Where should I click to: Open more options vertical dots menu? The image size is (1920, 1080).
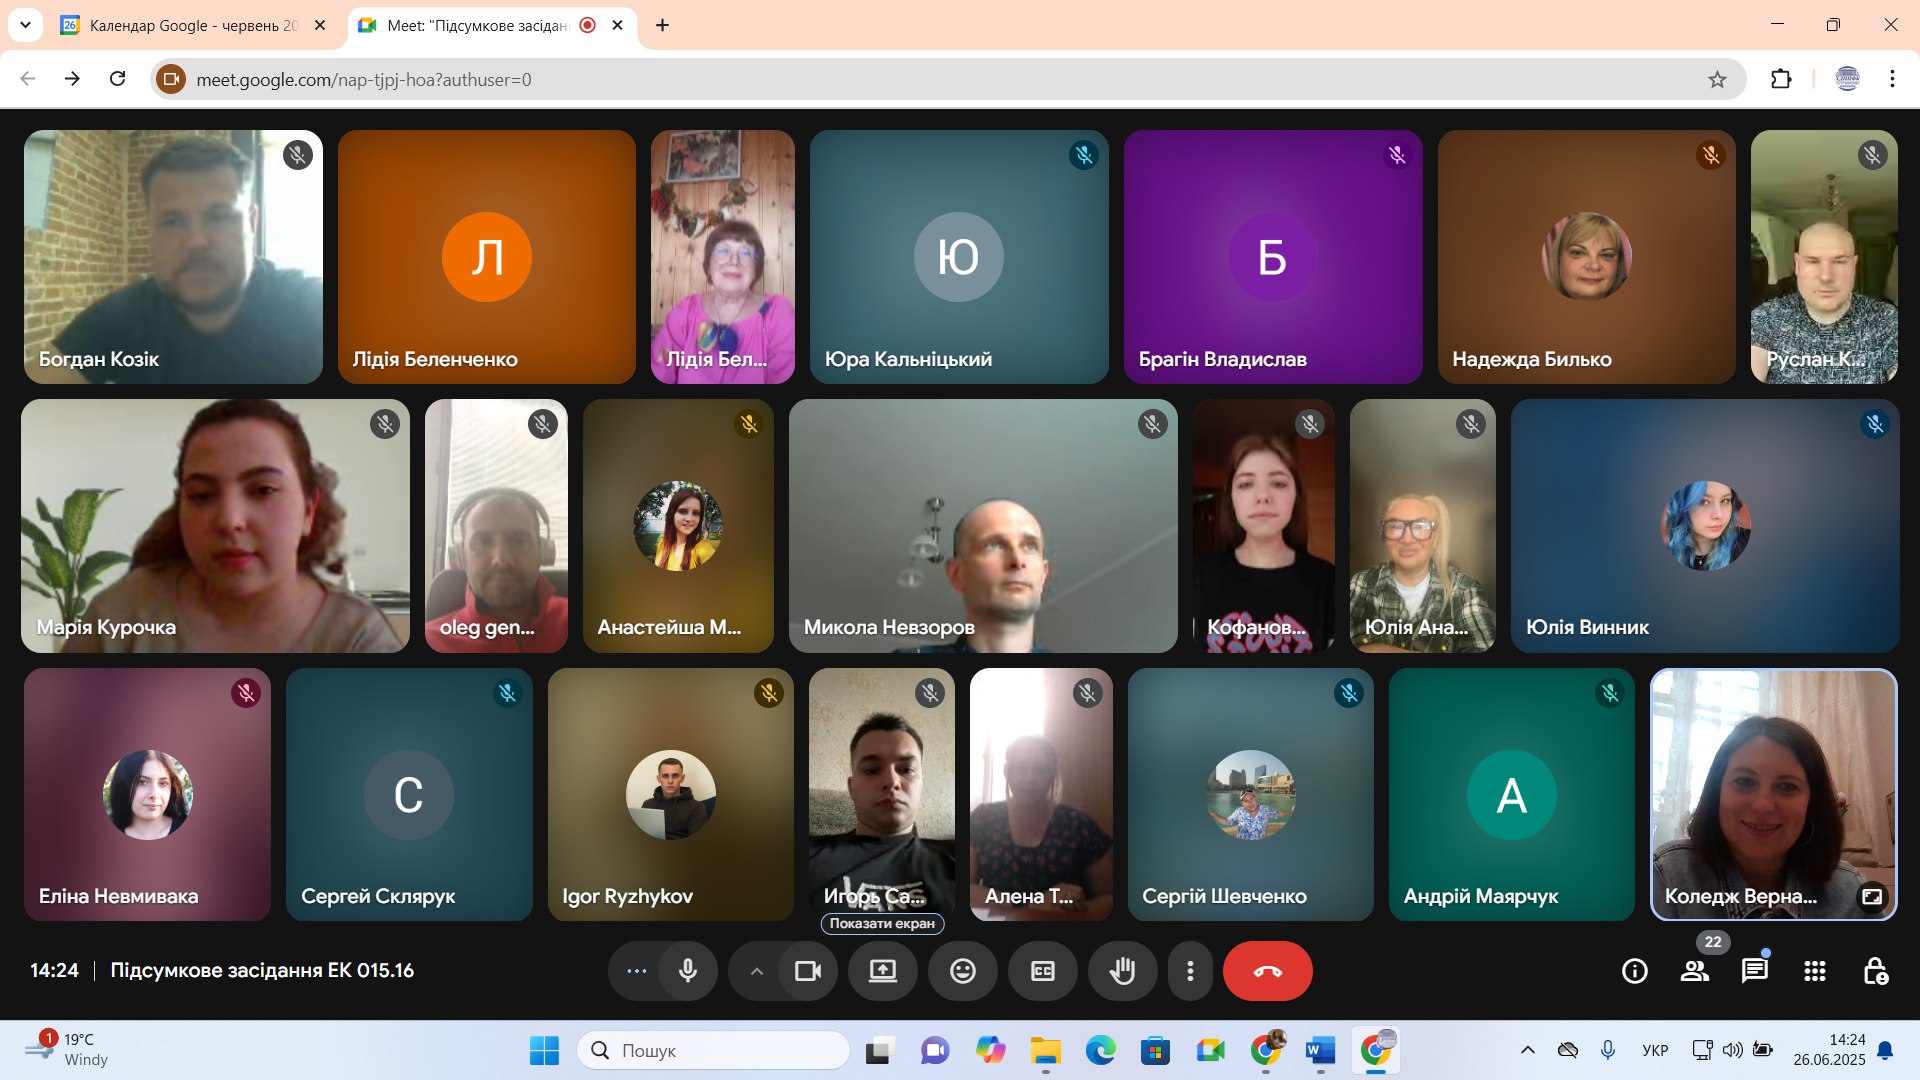(1190, 971)
